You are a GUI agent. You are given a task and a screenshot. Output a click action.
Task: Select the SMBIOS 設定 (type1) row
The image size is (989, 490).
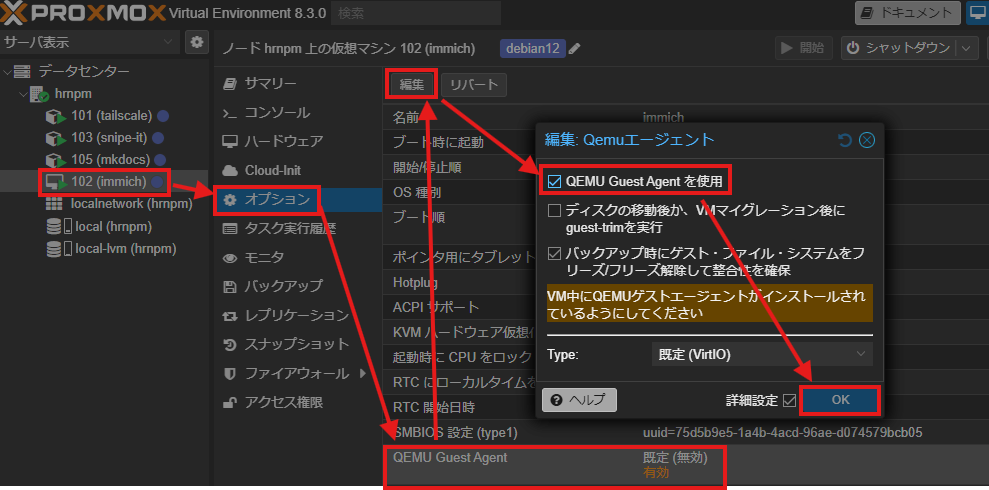[686, 433]
